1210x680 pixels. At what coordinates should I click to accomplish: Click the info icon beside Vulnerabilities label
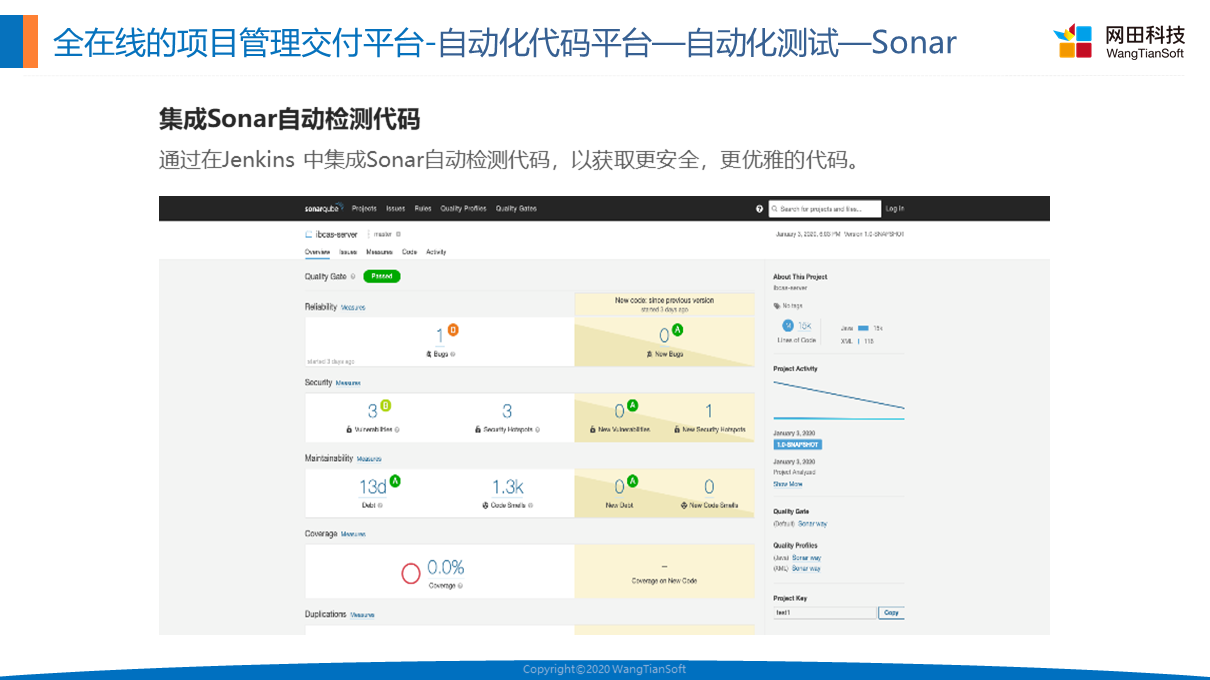coord(397,429)
